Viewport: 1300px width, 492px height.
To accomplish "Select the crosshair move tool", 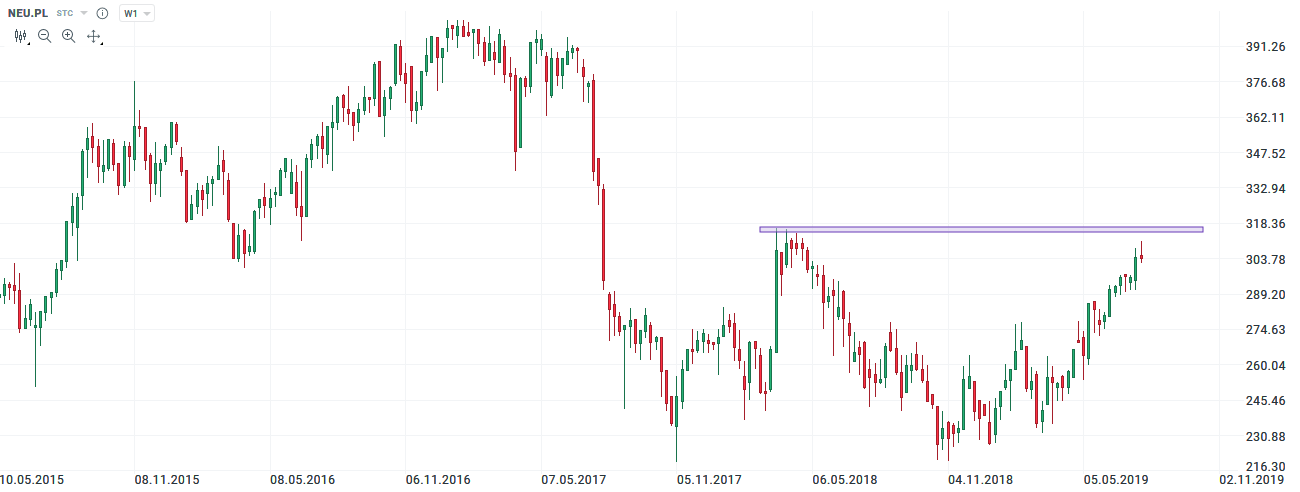I will 94,36.
